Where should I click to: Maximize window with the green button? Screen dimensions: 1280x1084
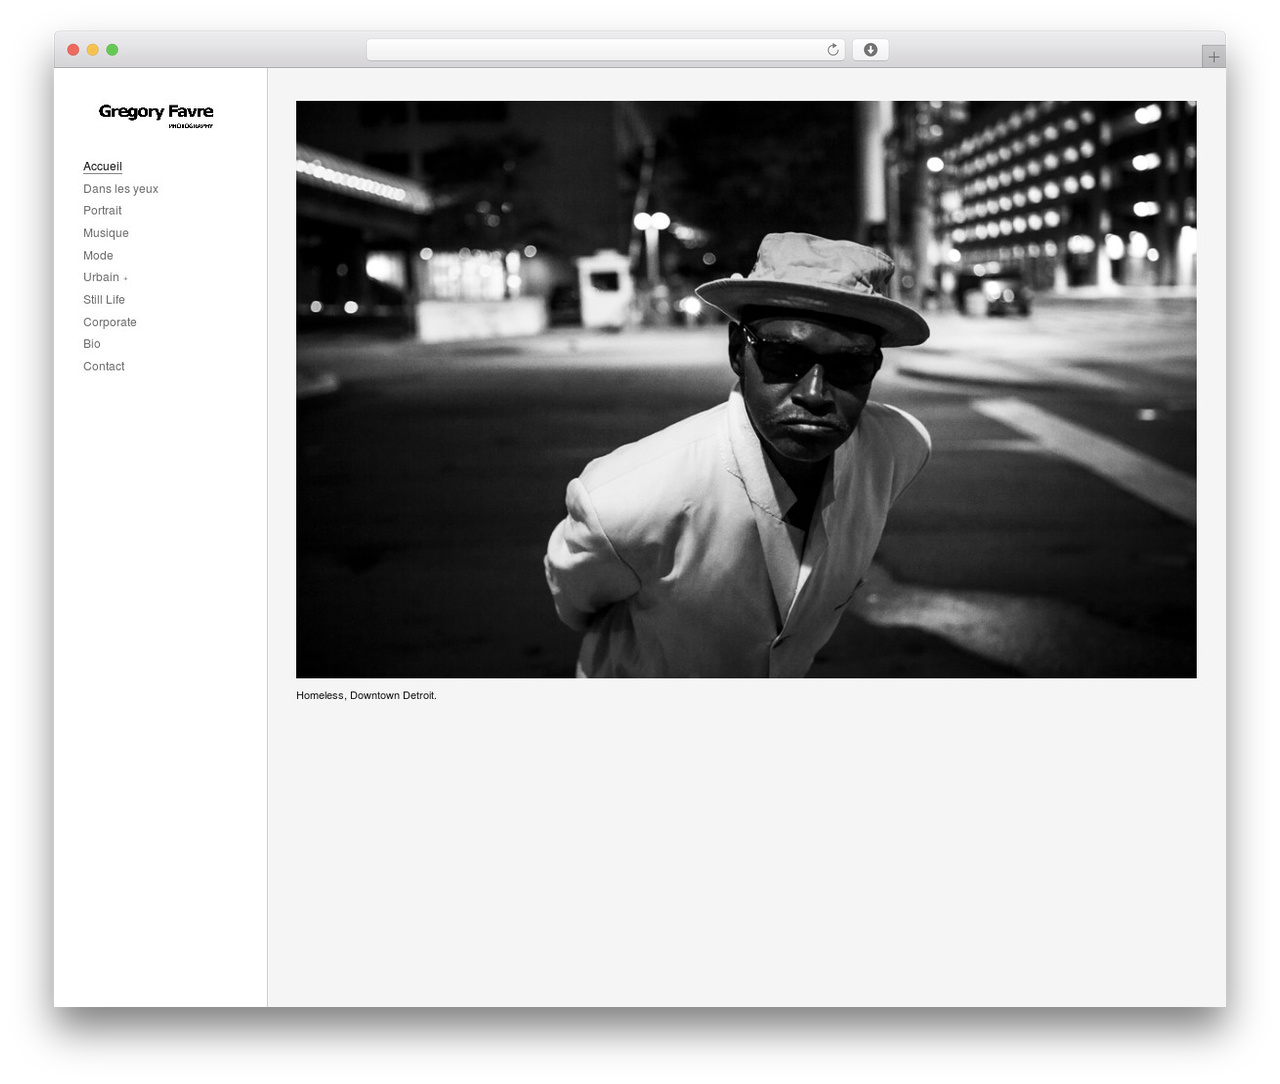coord(112,50)
